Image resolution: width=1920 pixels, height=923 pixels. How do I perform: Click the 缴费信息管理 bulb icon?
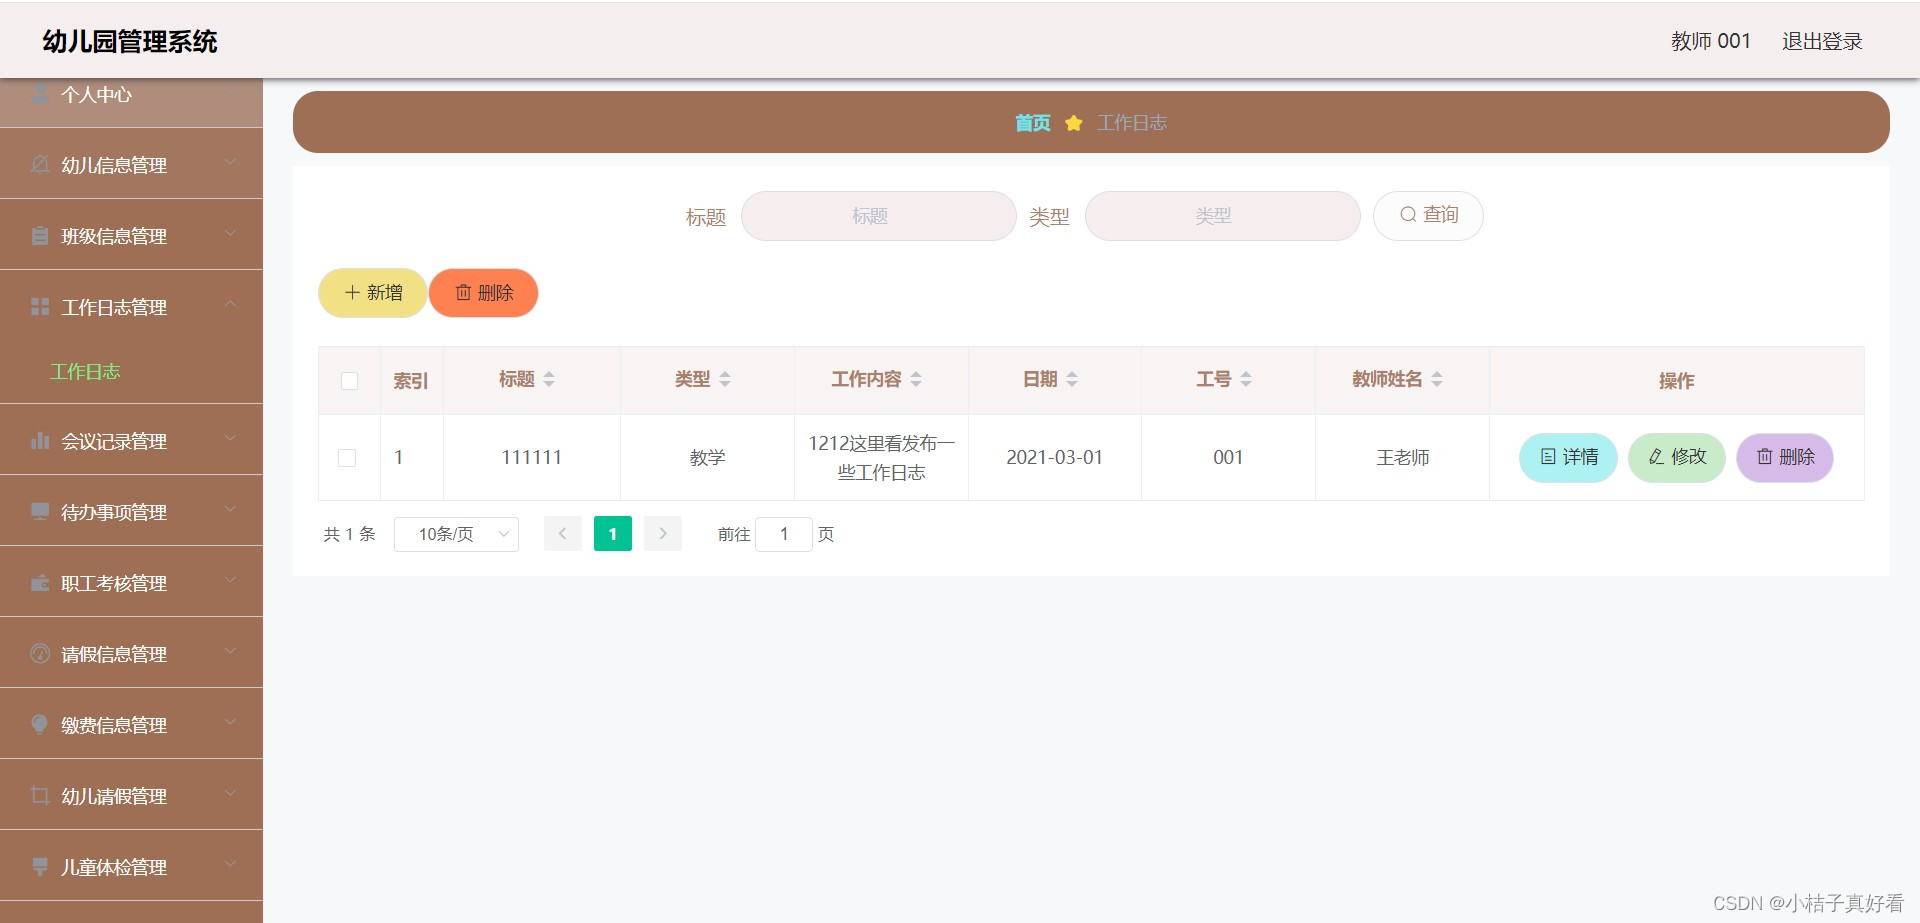tap(40, 724)
